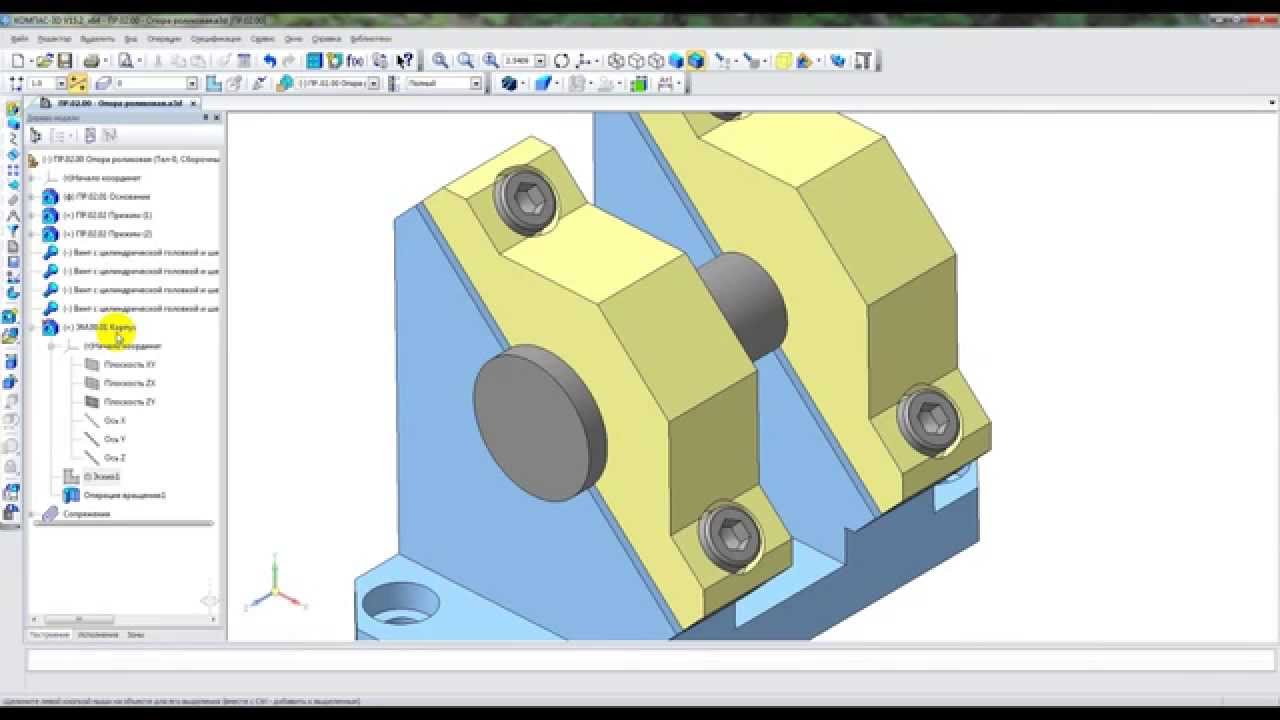This screenshot has width=1280, height=720.
Task: Click the Save diskette icon
Action: point(65,61)
